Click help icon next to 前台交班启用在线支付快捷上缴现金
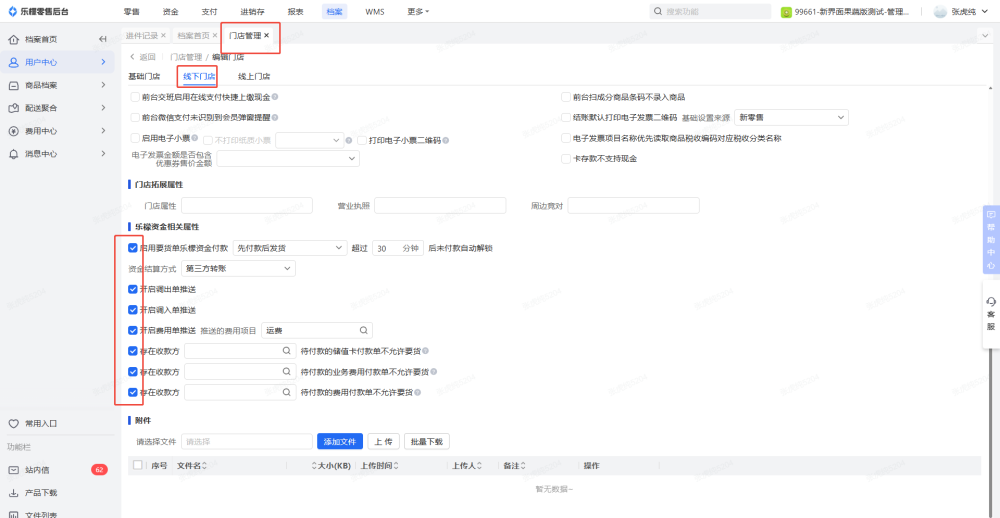The image size is (1000, 518). (275, 97)
